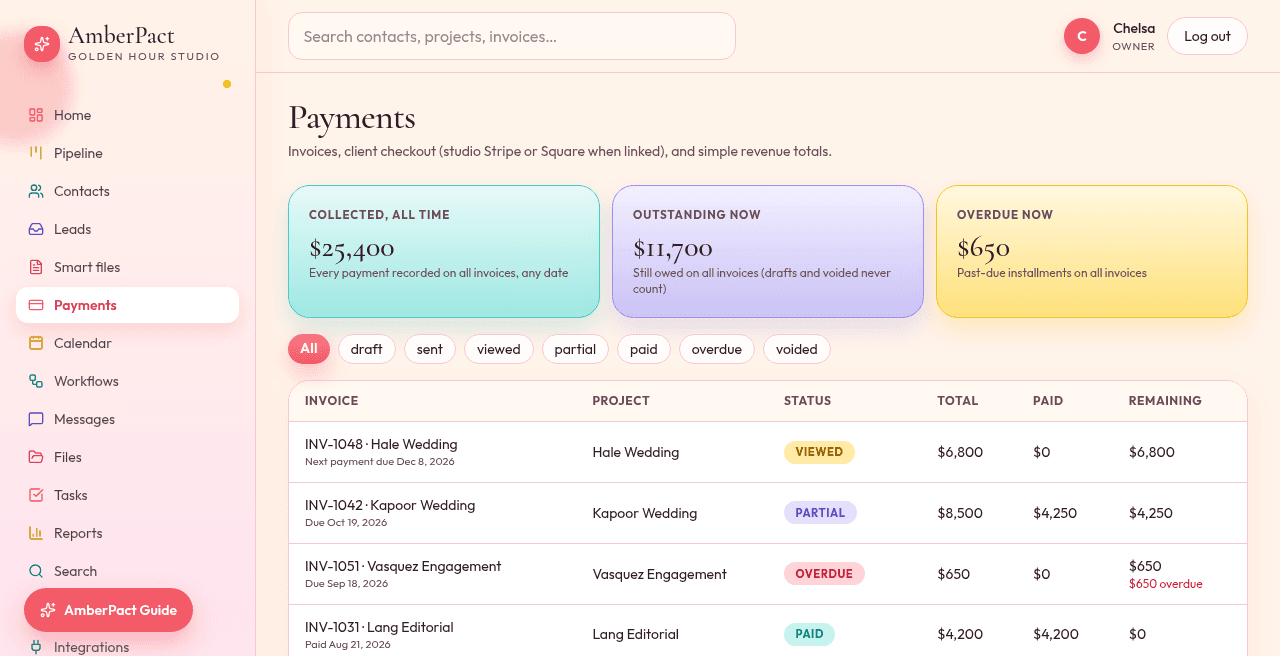Filter invoices by draft status

tap(367, 349)
